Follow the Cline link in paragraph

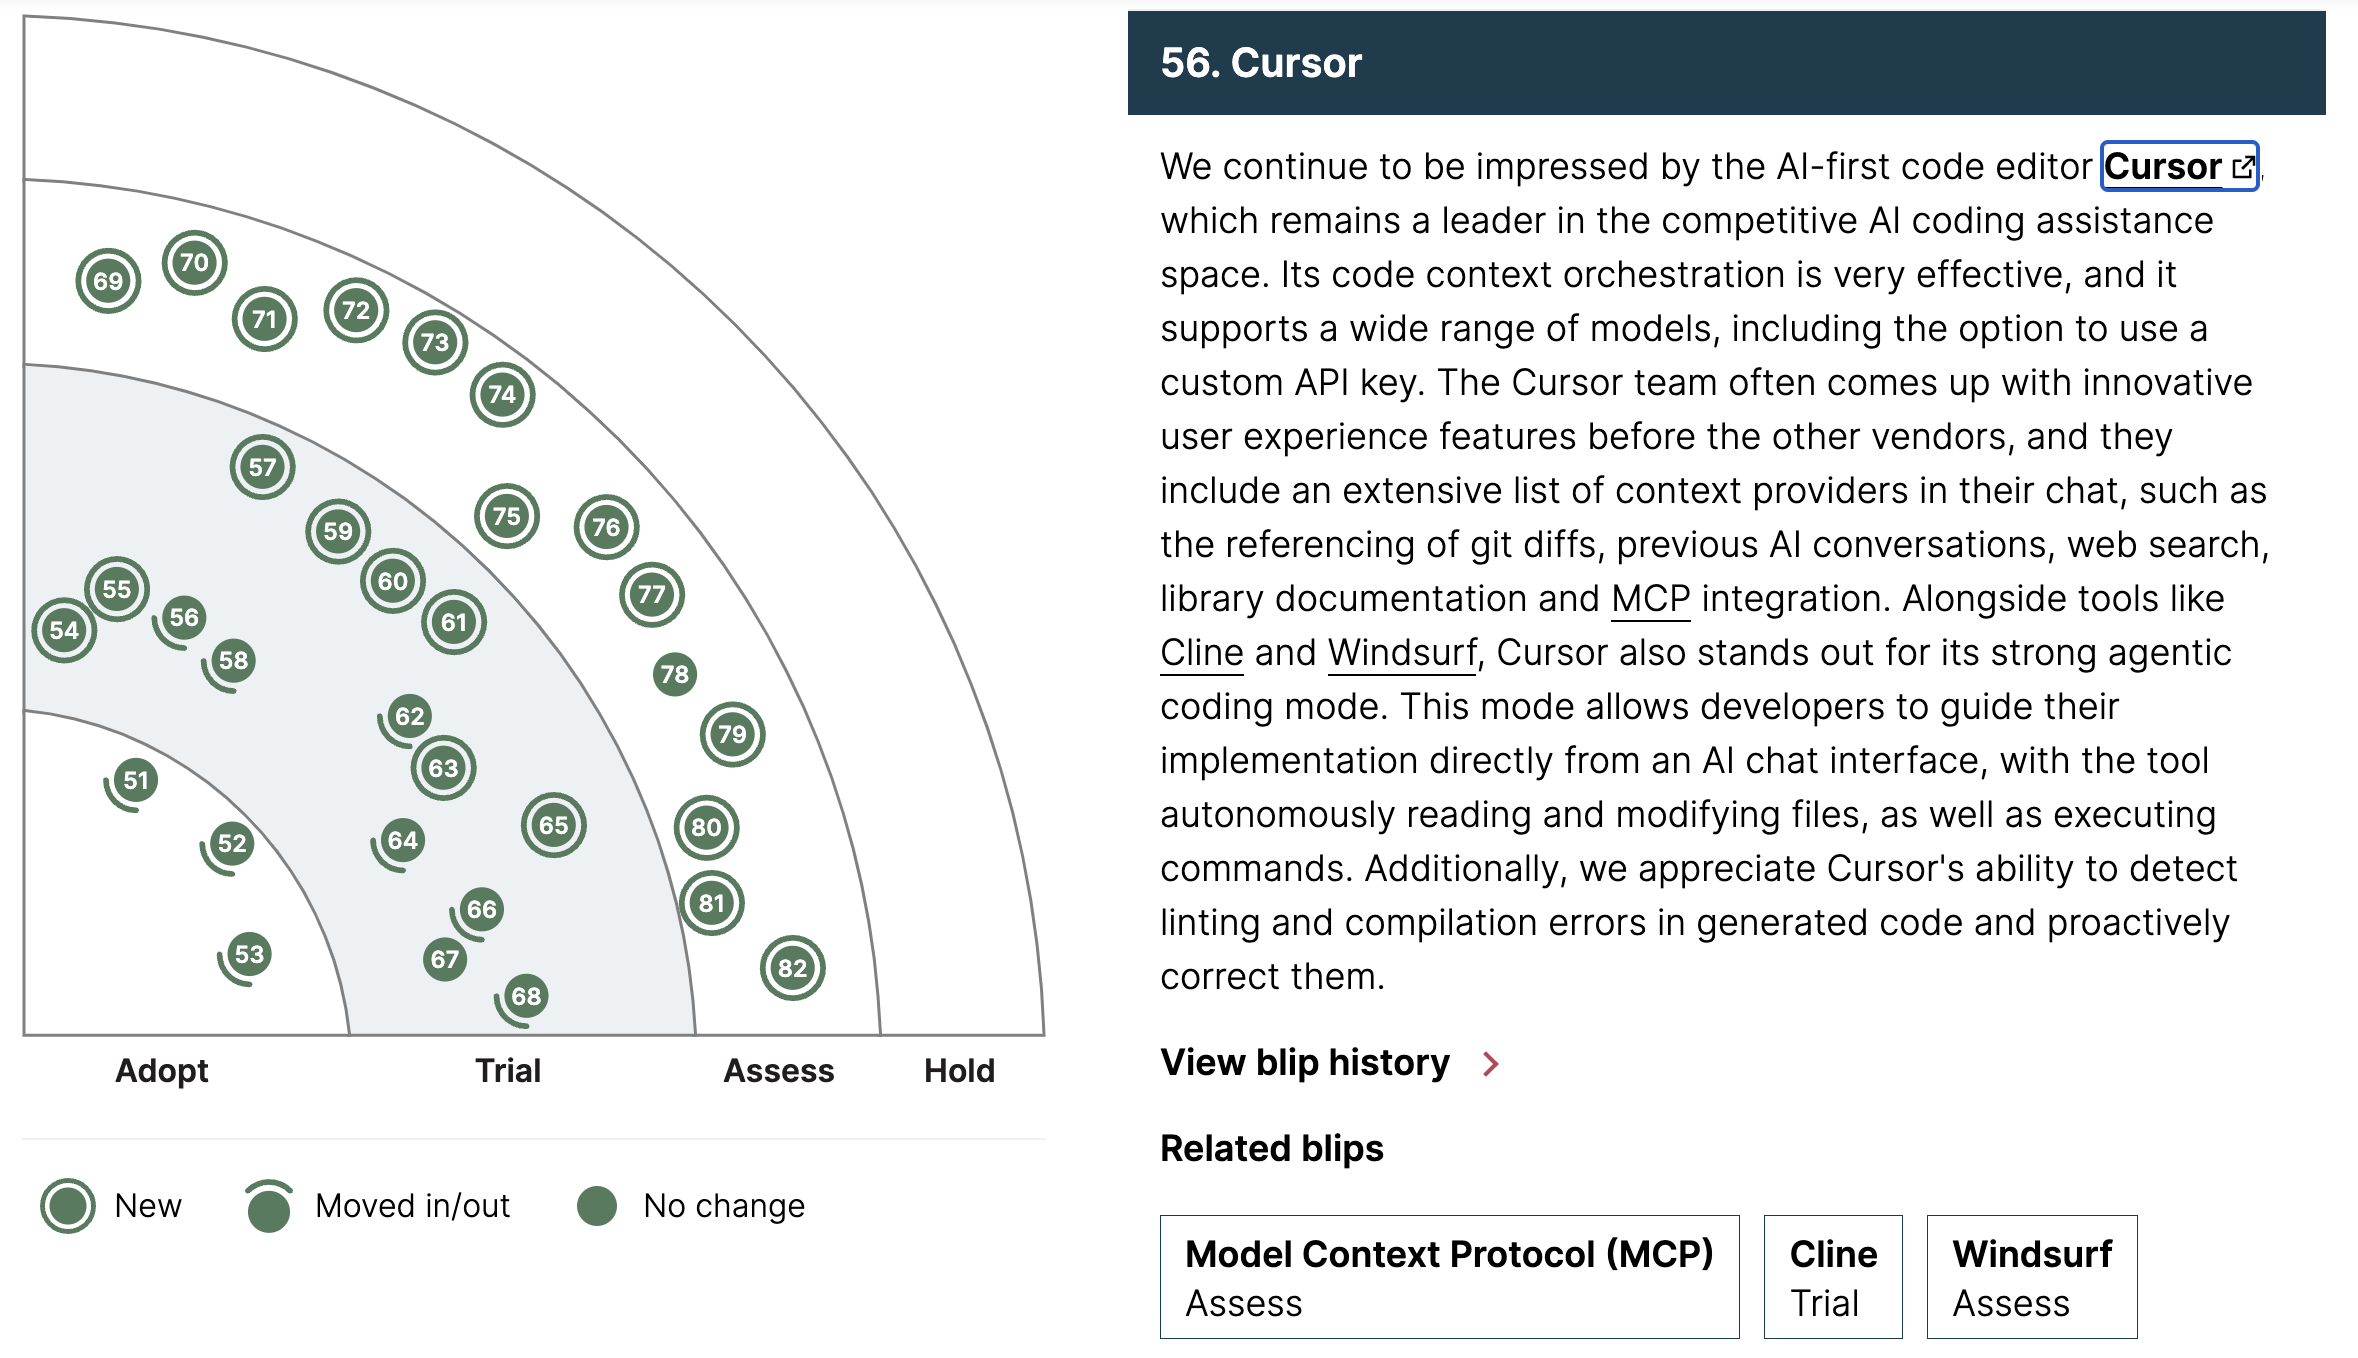pyautogui.click(x=1201, y=653)
